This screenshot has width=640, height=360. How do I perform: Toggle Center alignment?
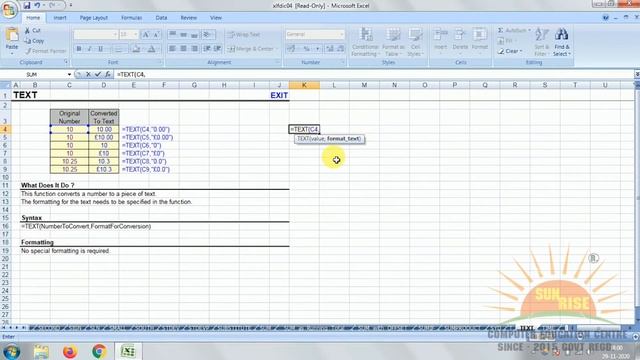(183, 49)
